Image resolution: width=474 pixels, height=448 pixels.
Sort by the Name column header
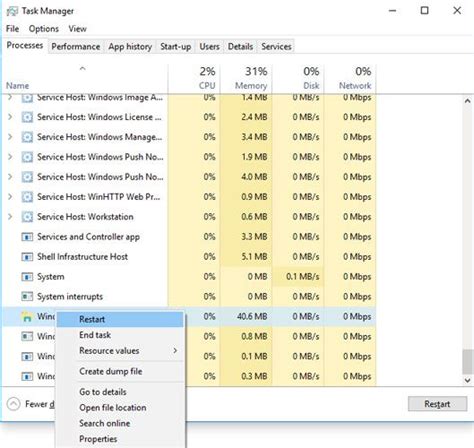coord(85,79)
